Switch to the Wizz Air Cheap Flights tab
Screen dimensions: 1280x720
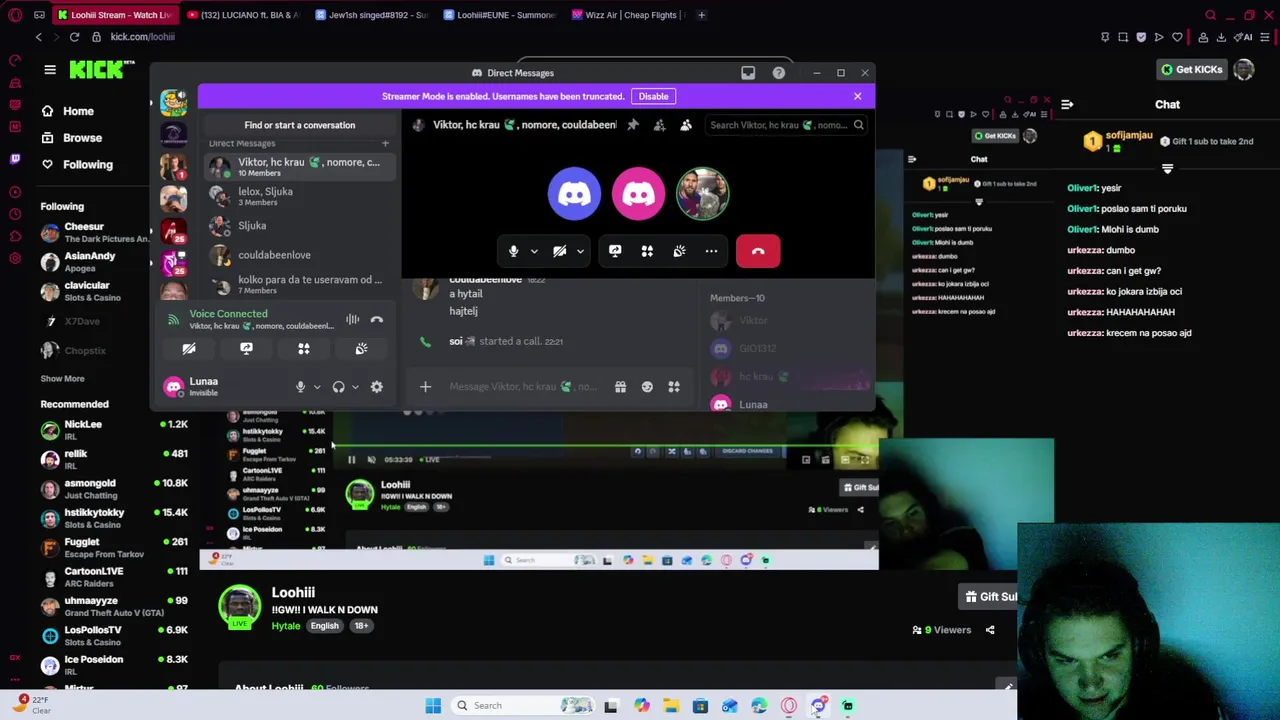(x=630, y=15)
